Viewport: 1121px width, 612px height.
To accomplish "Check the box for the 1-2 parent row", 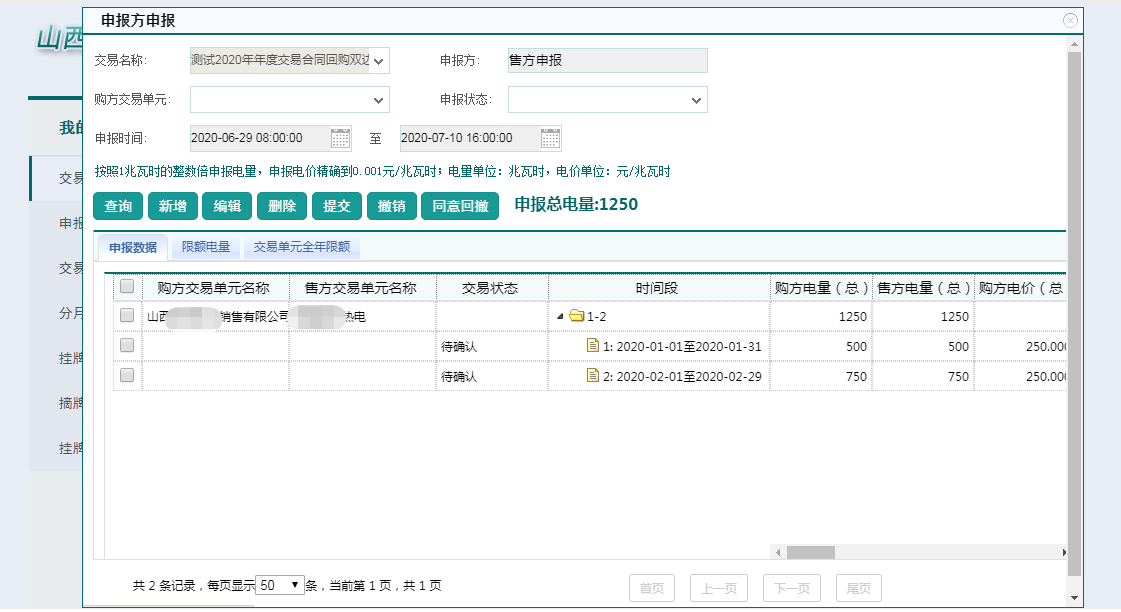I will pos(127,316).
